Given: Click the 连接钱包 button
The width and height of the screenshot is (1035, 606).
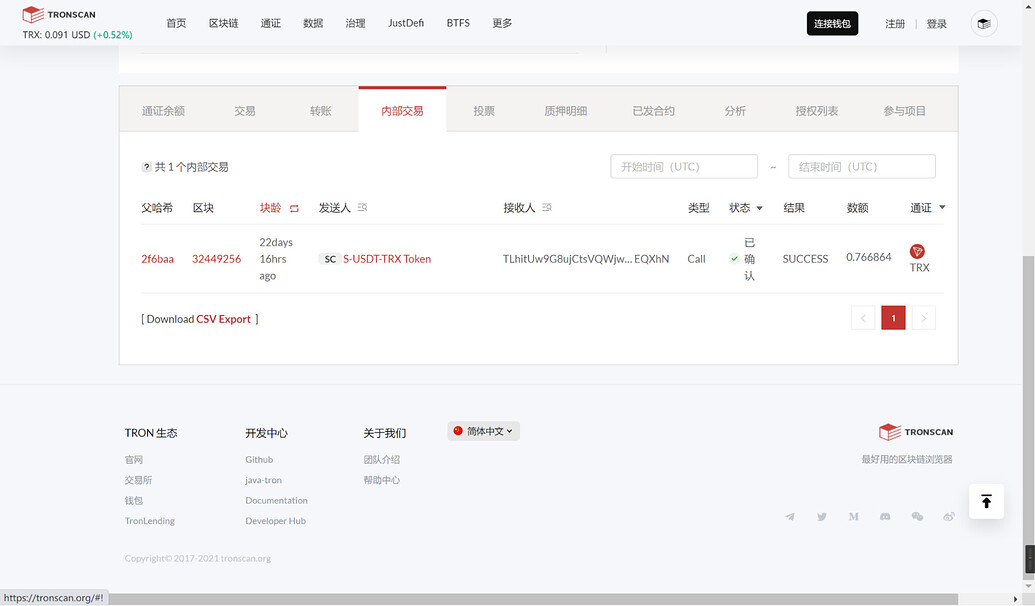Looking at the screenshot, I should (832, 22).
